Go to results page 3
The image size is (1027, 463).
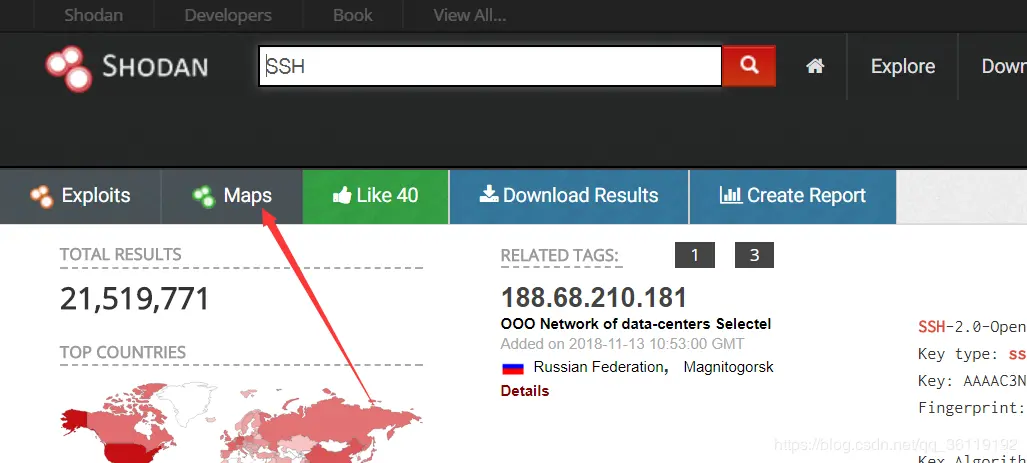point(754,255)
